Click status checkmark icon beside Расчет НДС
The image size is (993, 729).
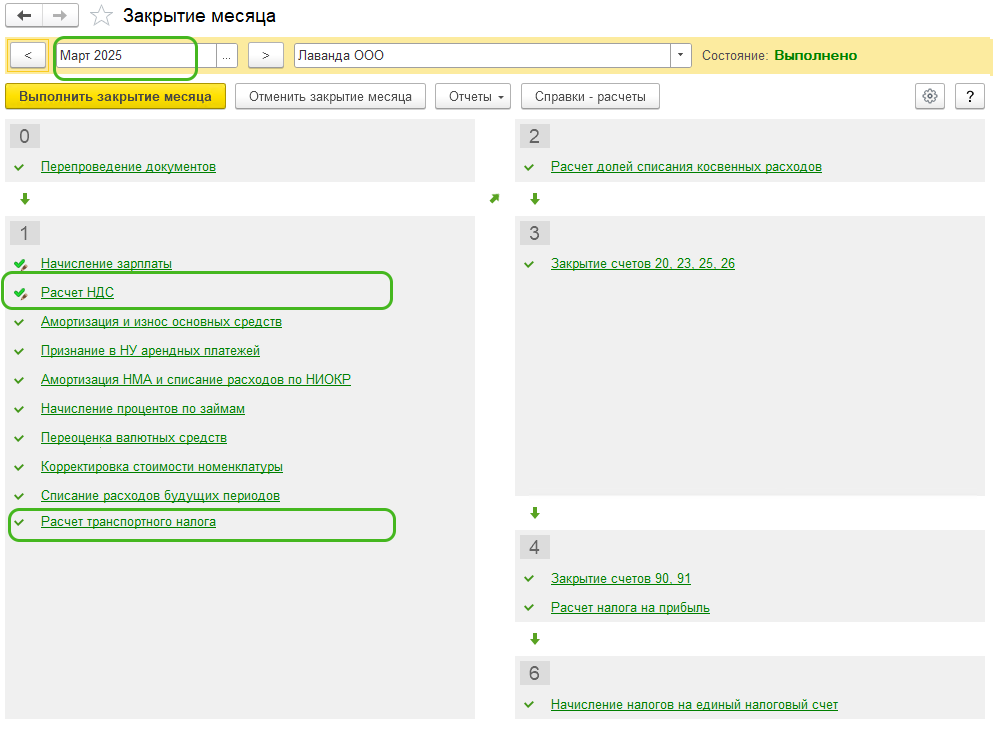tap(20, 293)
